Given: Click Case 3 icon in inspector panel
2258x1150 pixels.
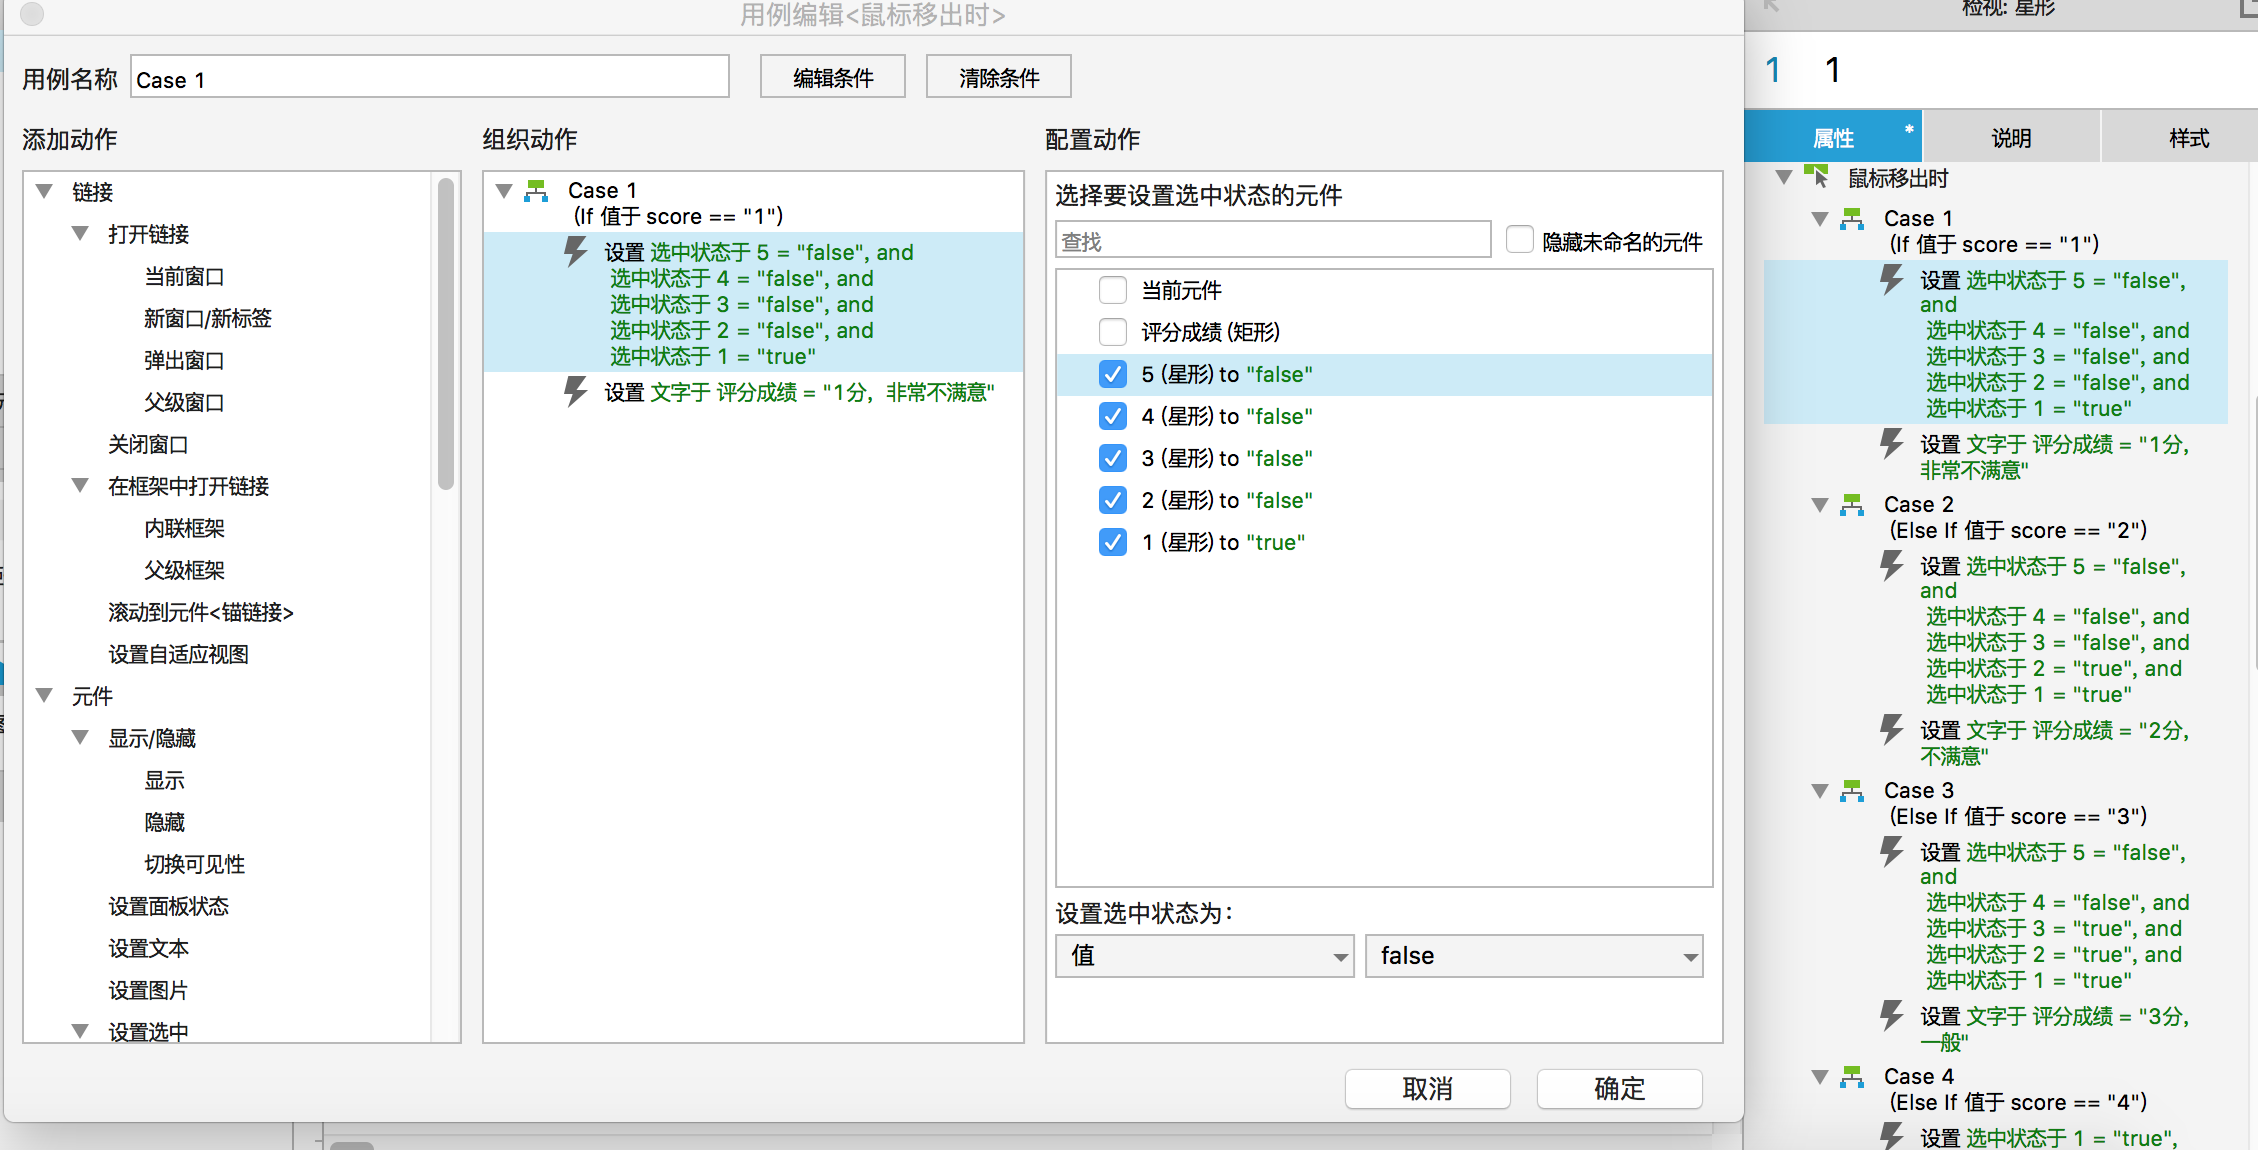Looking at the screenshot, I should pyautogui.click(x=1852, y=790).
